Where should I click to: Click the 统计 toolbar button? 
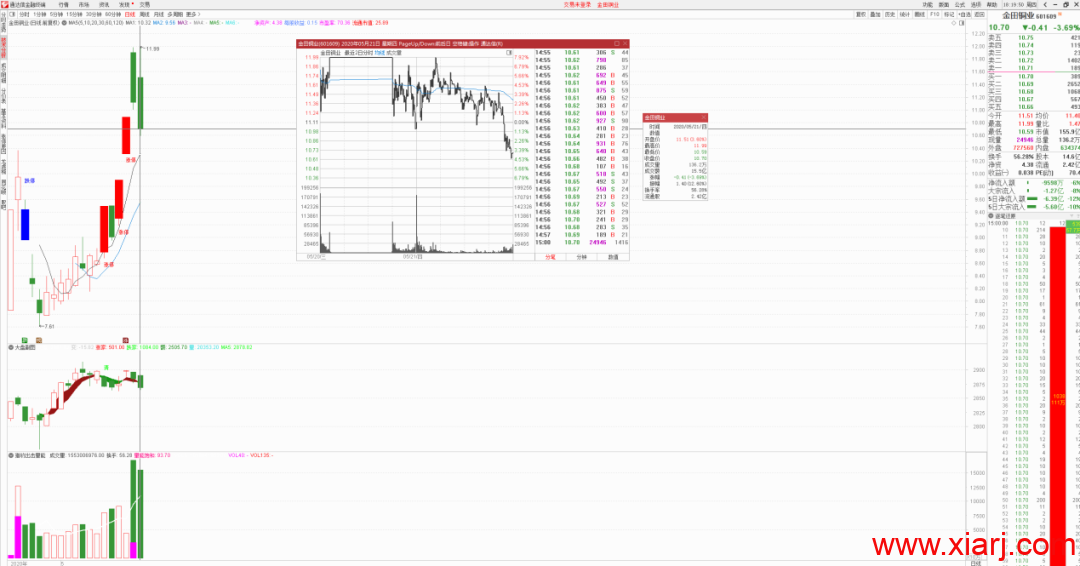point(904,14)
